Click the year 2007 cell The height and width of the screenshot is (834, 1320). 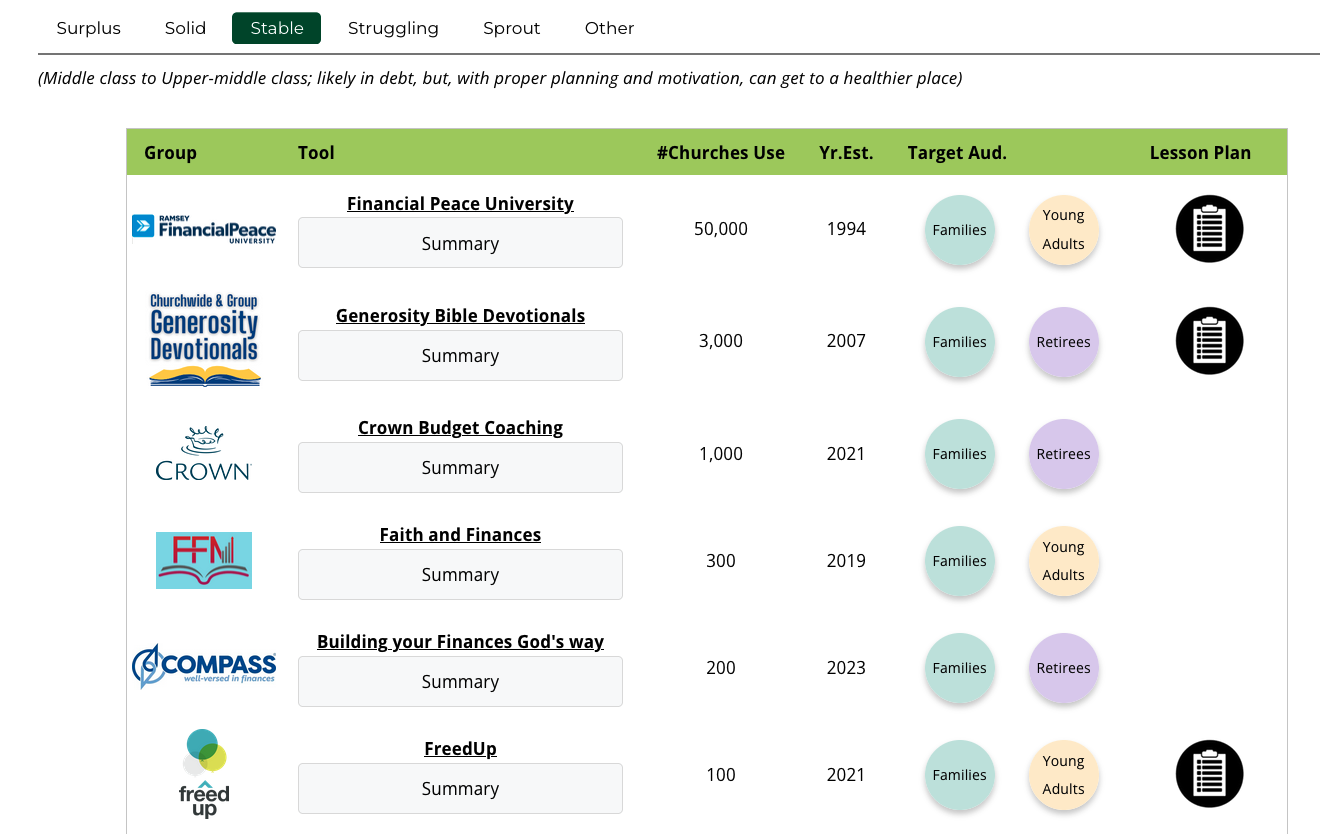tap(846, 341)
